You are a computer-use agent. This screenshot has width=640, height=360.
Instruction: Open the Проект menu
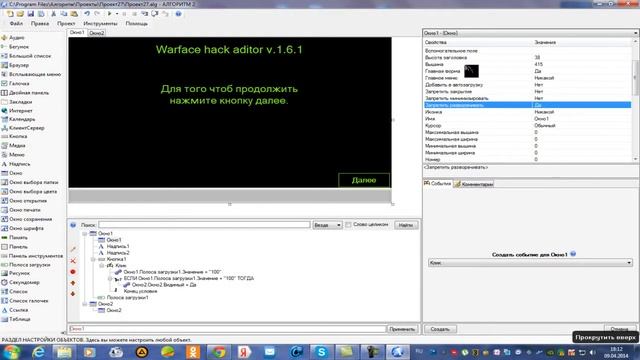[x=66, y=24]
